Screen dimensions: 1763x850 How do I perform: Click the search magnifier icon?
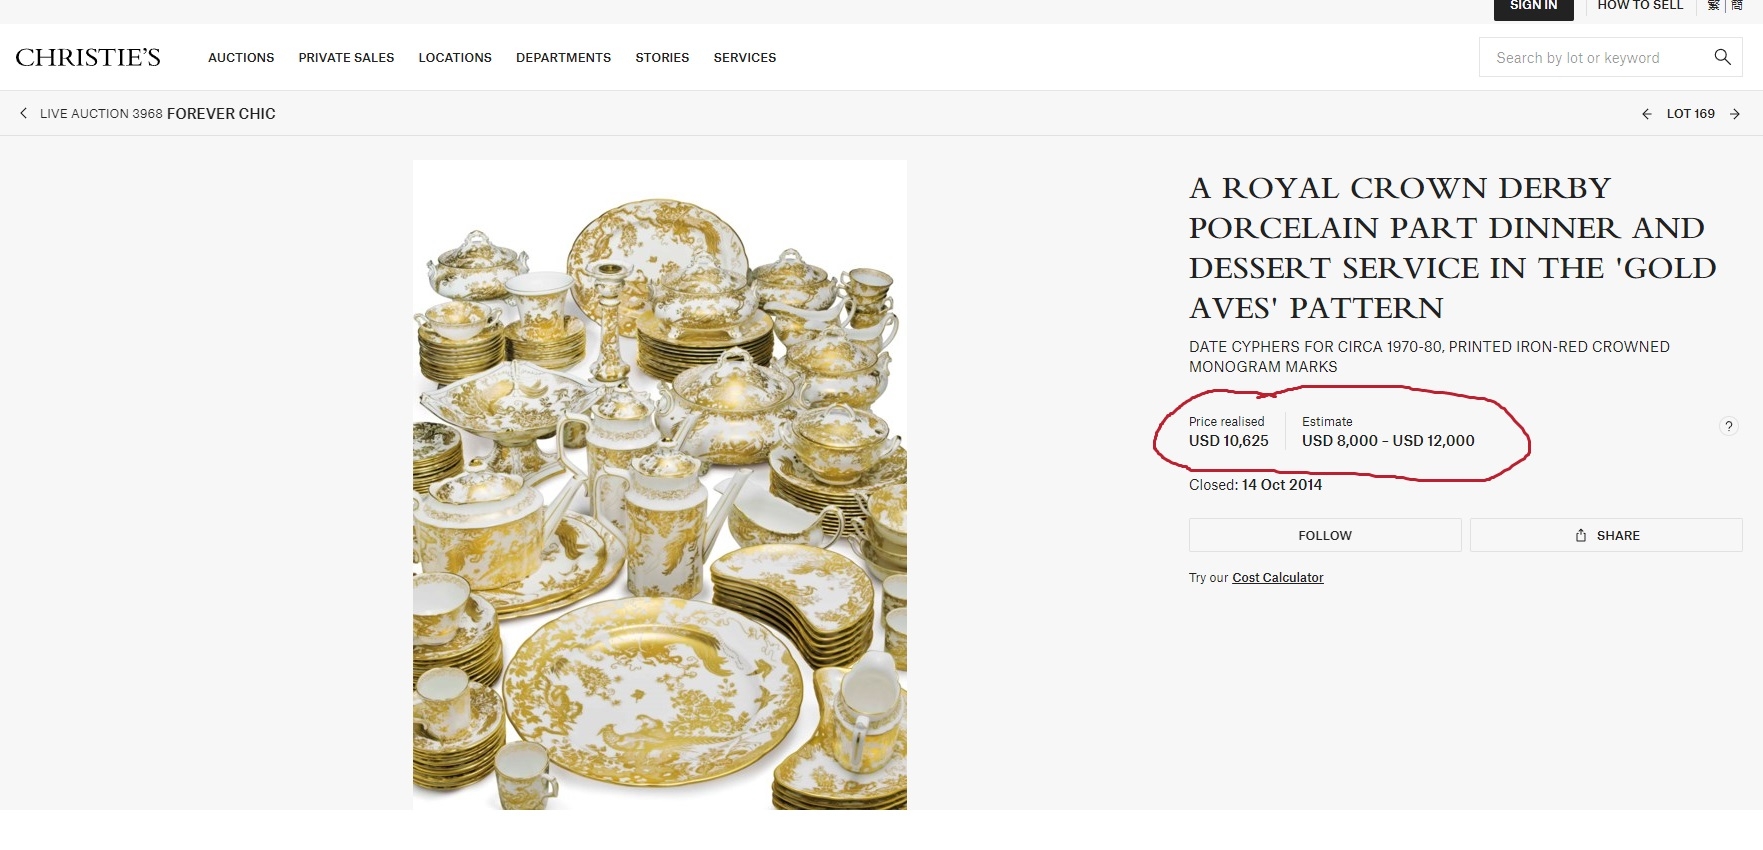click(x=1722, y=57)
